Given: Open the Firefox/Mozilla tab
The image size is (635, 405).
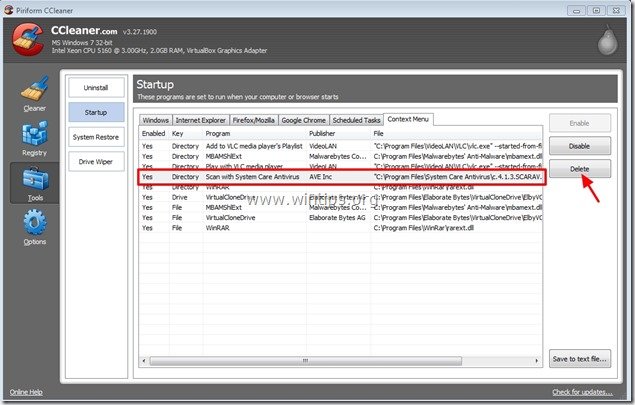Looking at the screenshot, I should pos(255,119).
